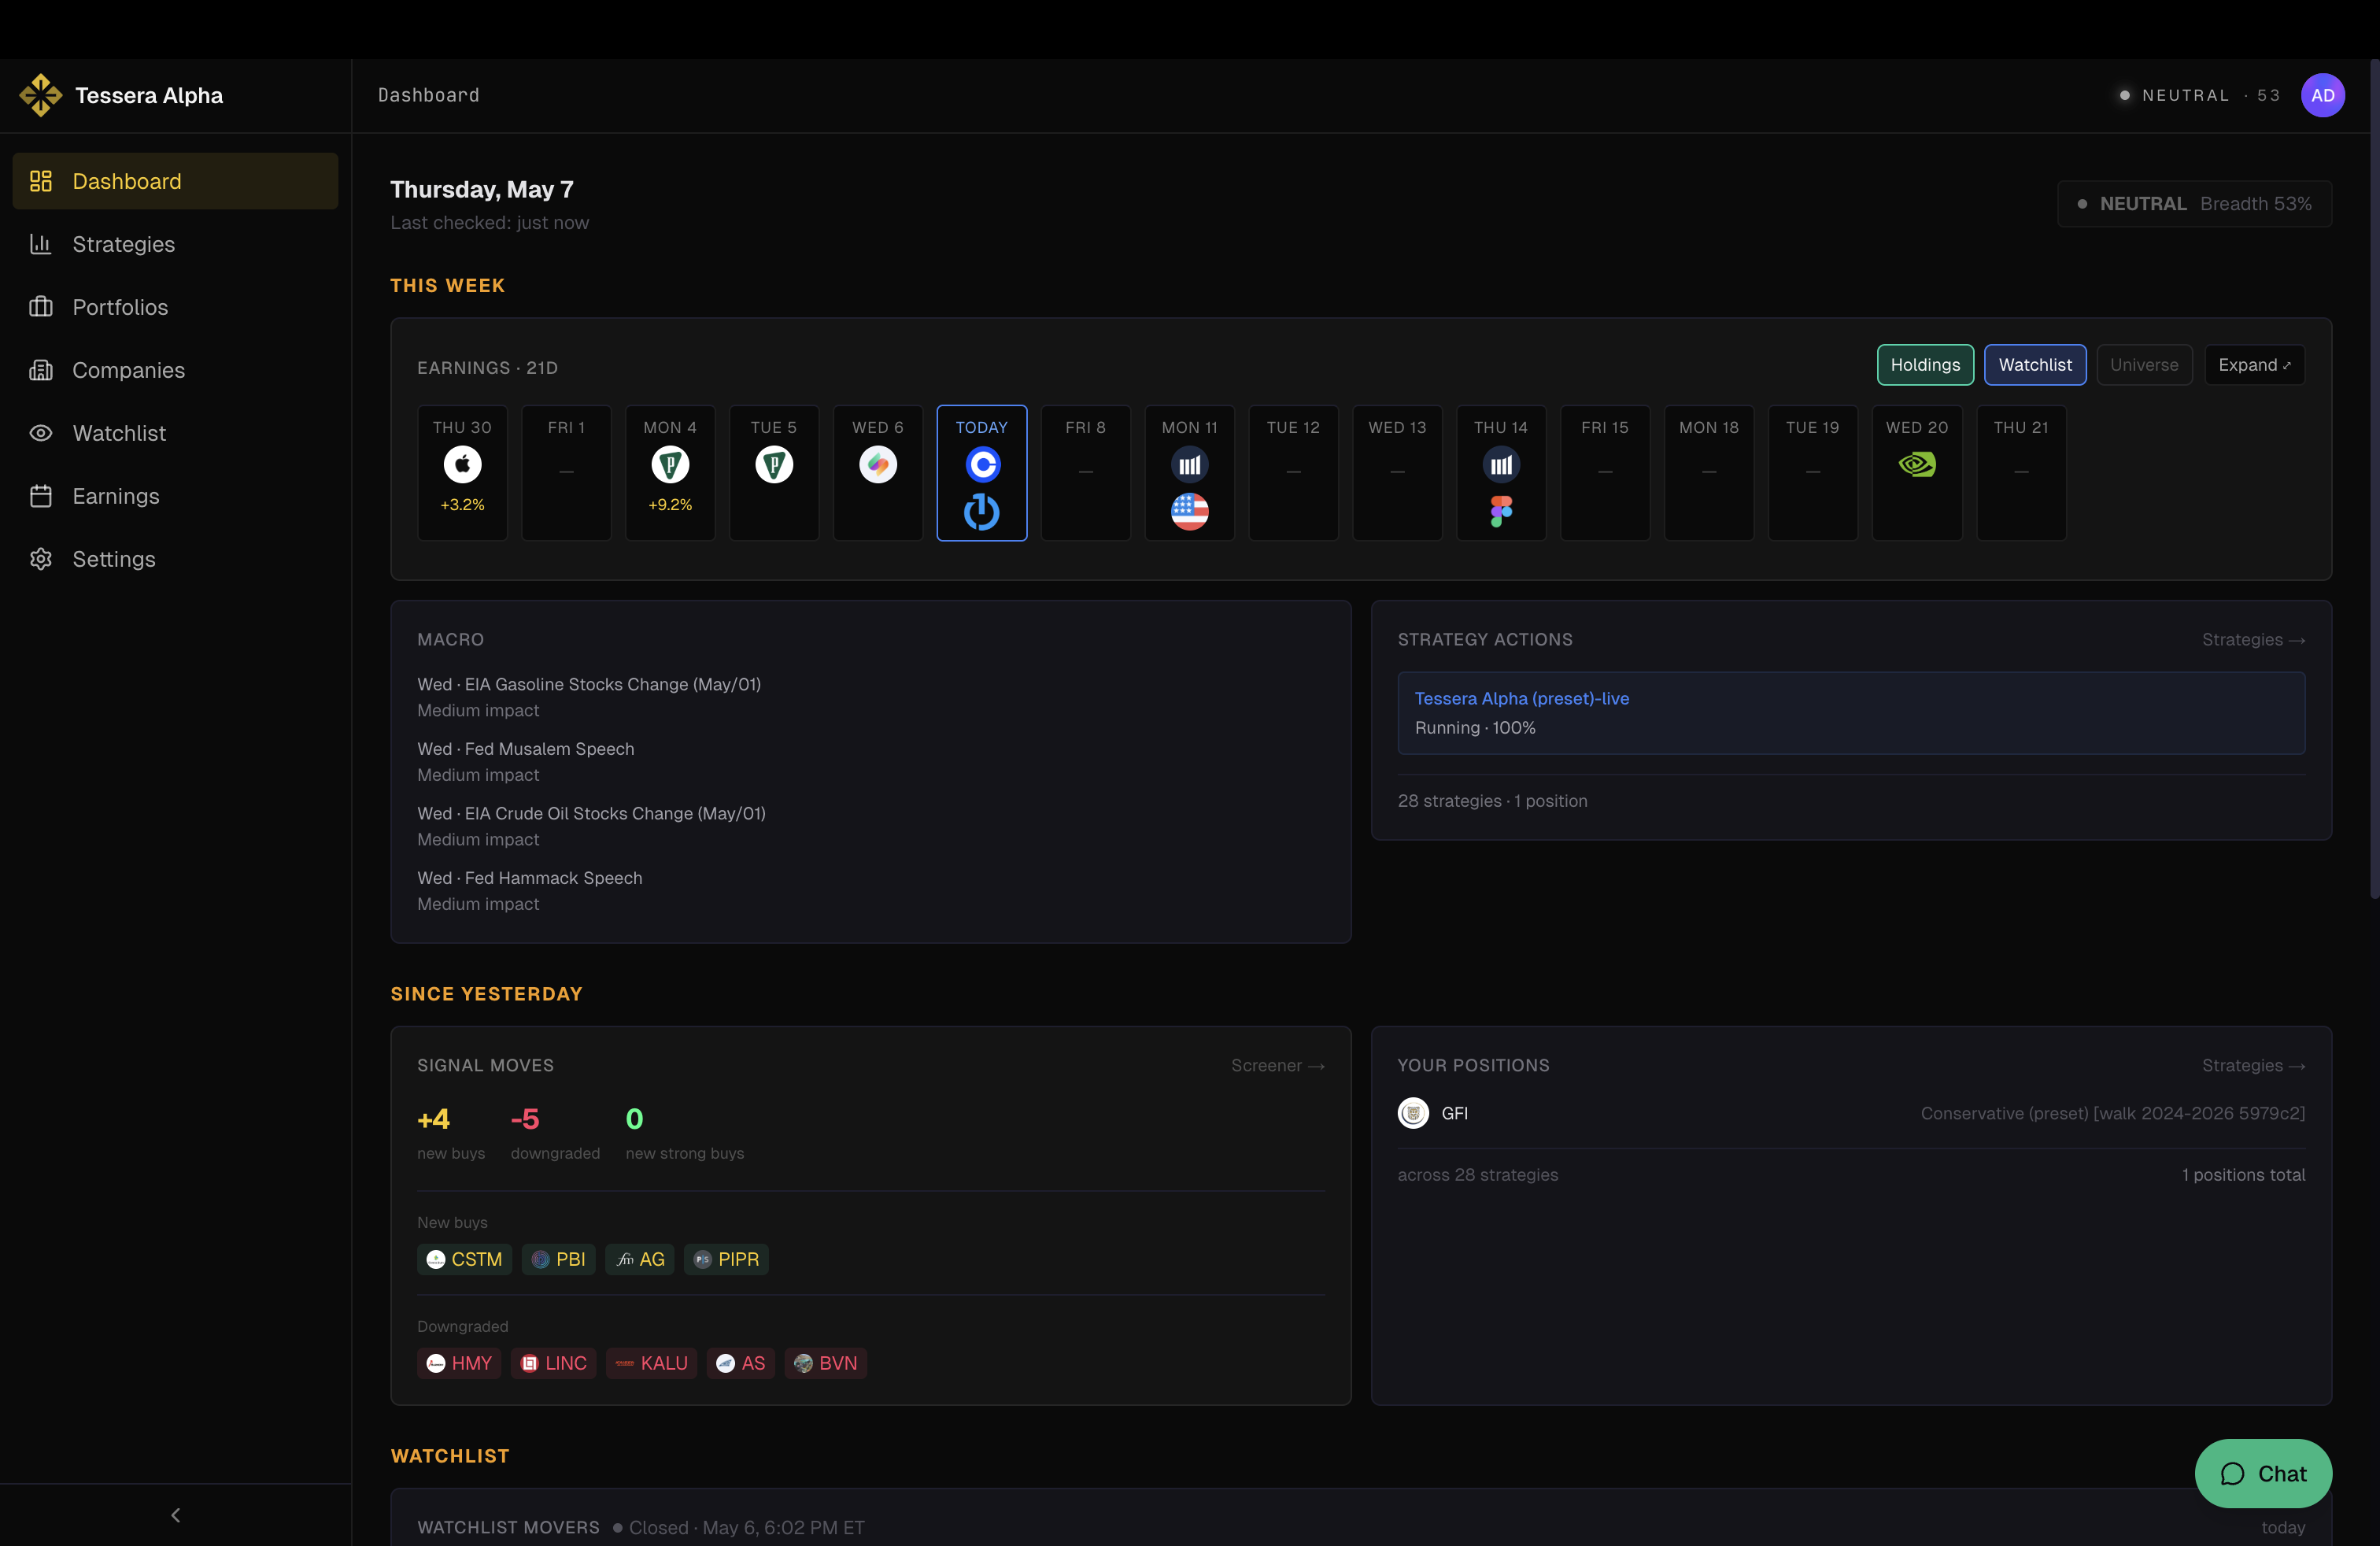Image resolution: width=2380 pixels, height=1546 pixels.
Task: Click the LINC downgraded chip
Action: [553, 1363]
